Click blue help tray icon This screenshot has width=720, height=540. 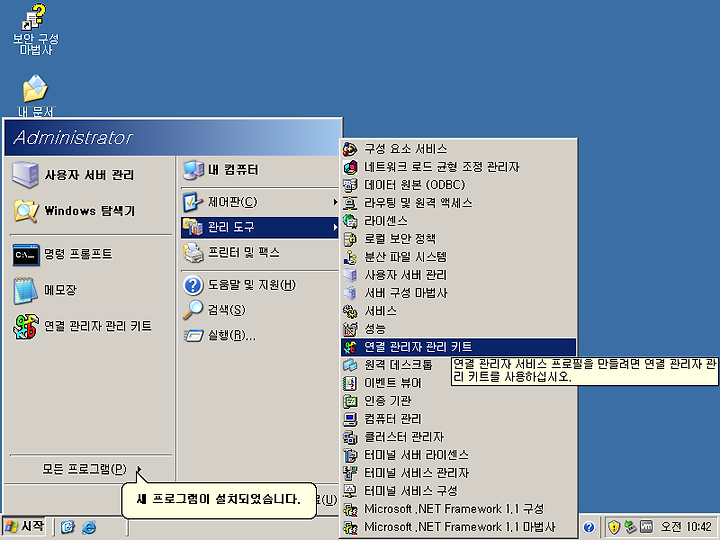589,527
